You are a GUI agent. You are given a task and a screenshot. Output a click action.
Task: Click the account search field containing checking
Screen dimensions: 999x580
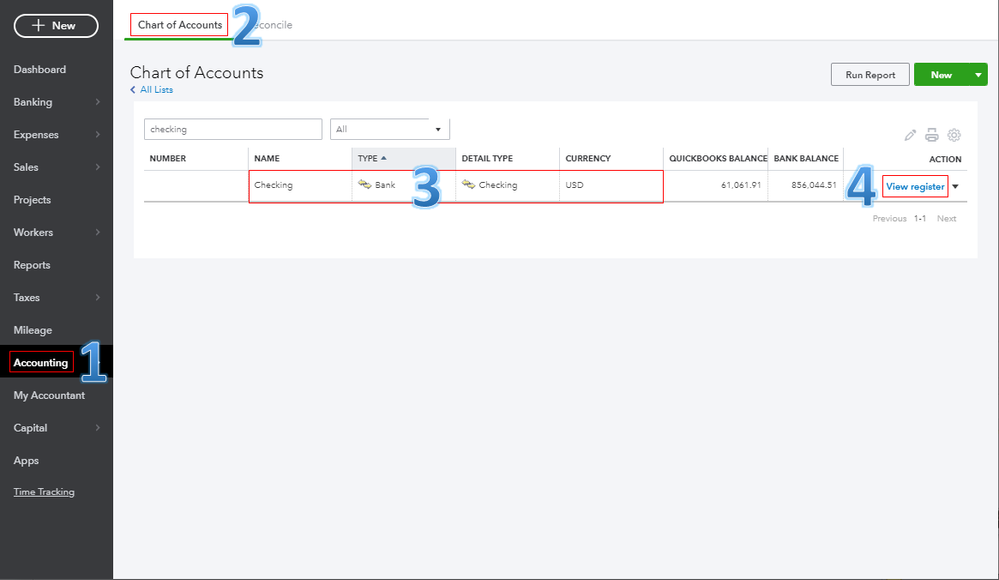tap(233, 129)
